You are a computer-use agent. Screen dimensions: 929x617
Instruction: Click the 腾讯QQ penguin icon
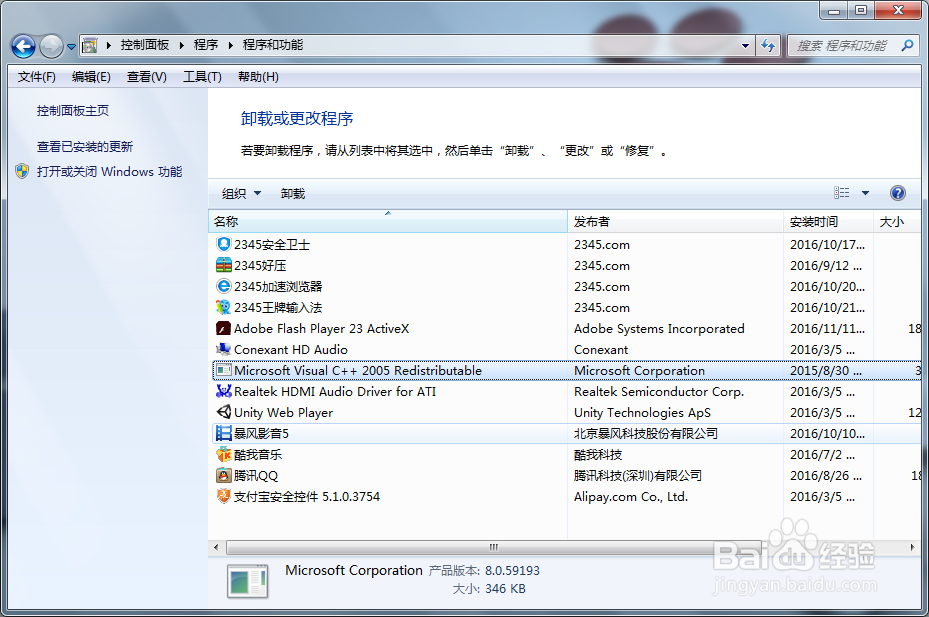[223, 475]
